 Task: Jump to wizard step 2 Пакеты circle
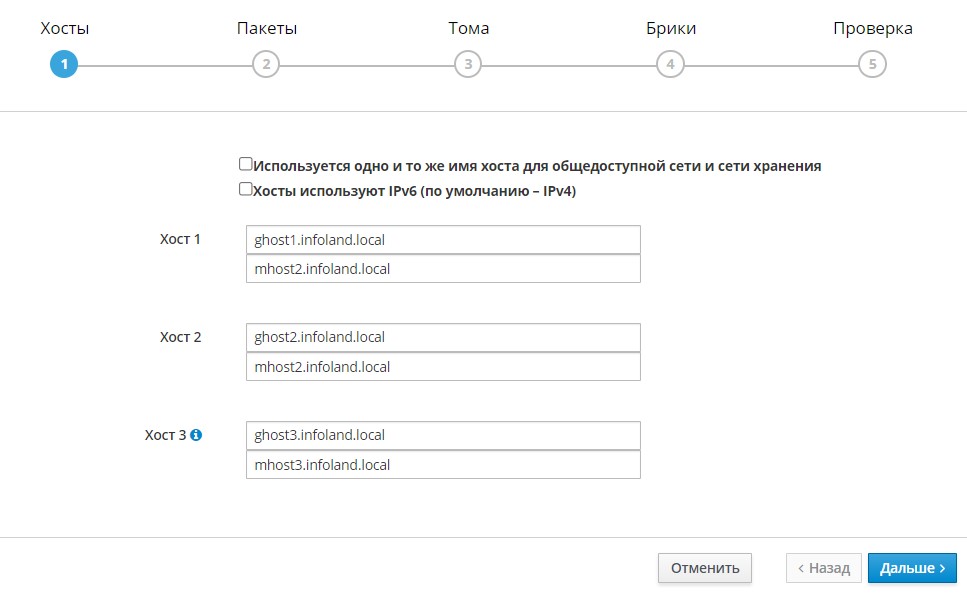[x=266, y=64]
